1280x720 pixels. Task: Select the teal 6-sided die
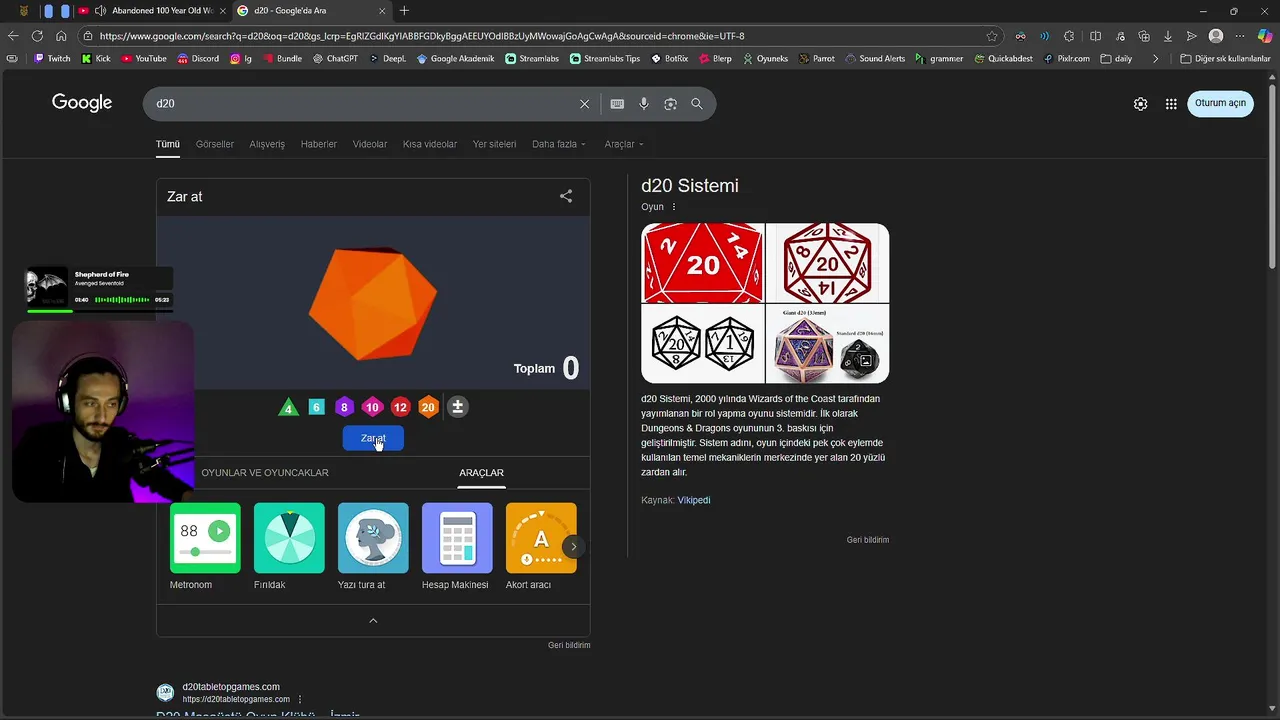pyautogui.click(x=316, y=407)
